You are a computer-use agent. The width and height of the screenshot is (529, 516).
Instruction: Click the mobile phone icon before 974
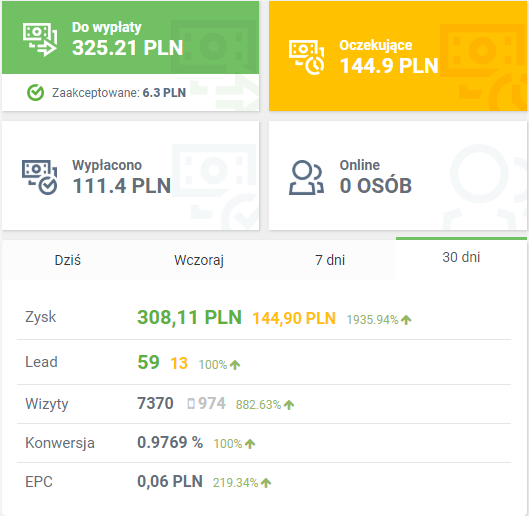(x=191, y=404)
